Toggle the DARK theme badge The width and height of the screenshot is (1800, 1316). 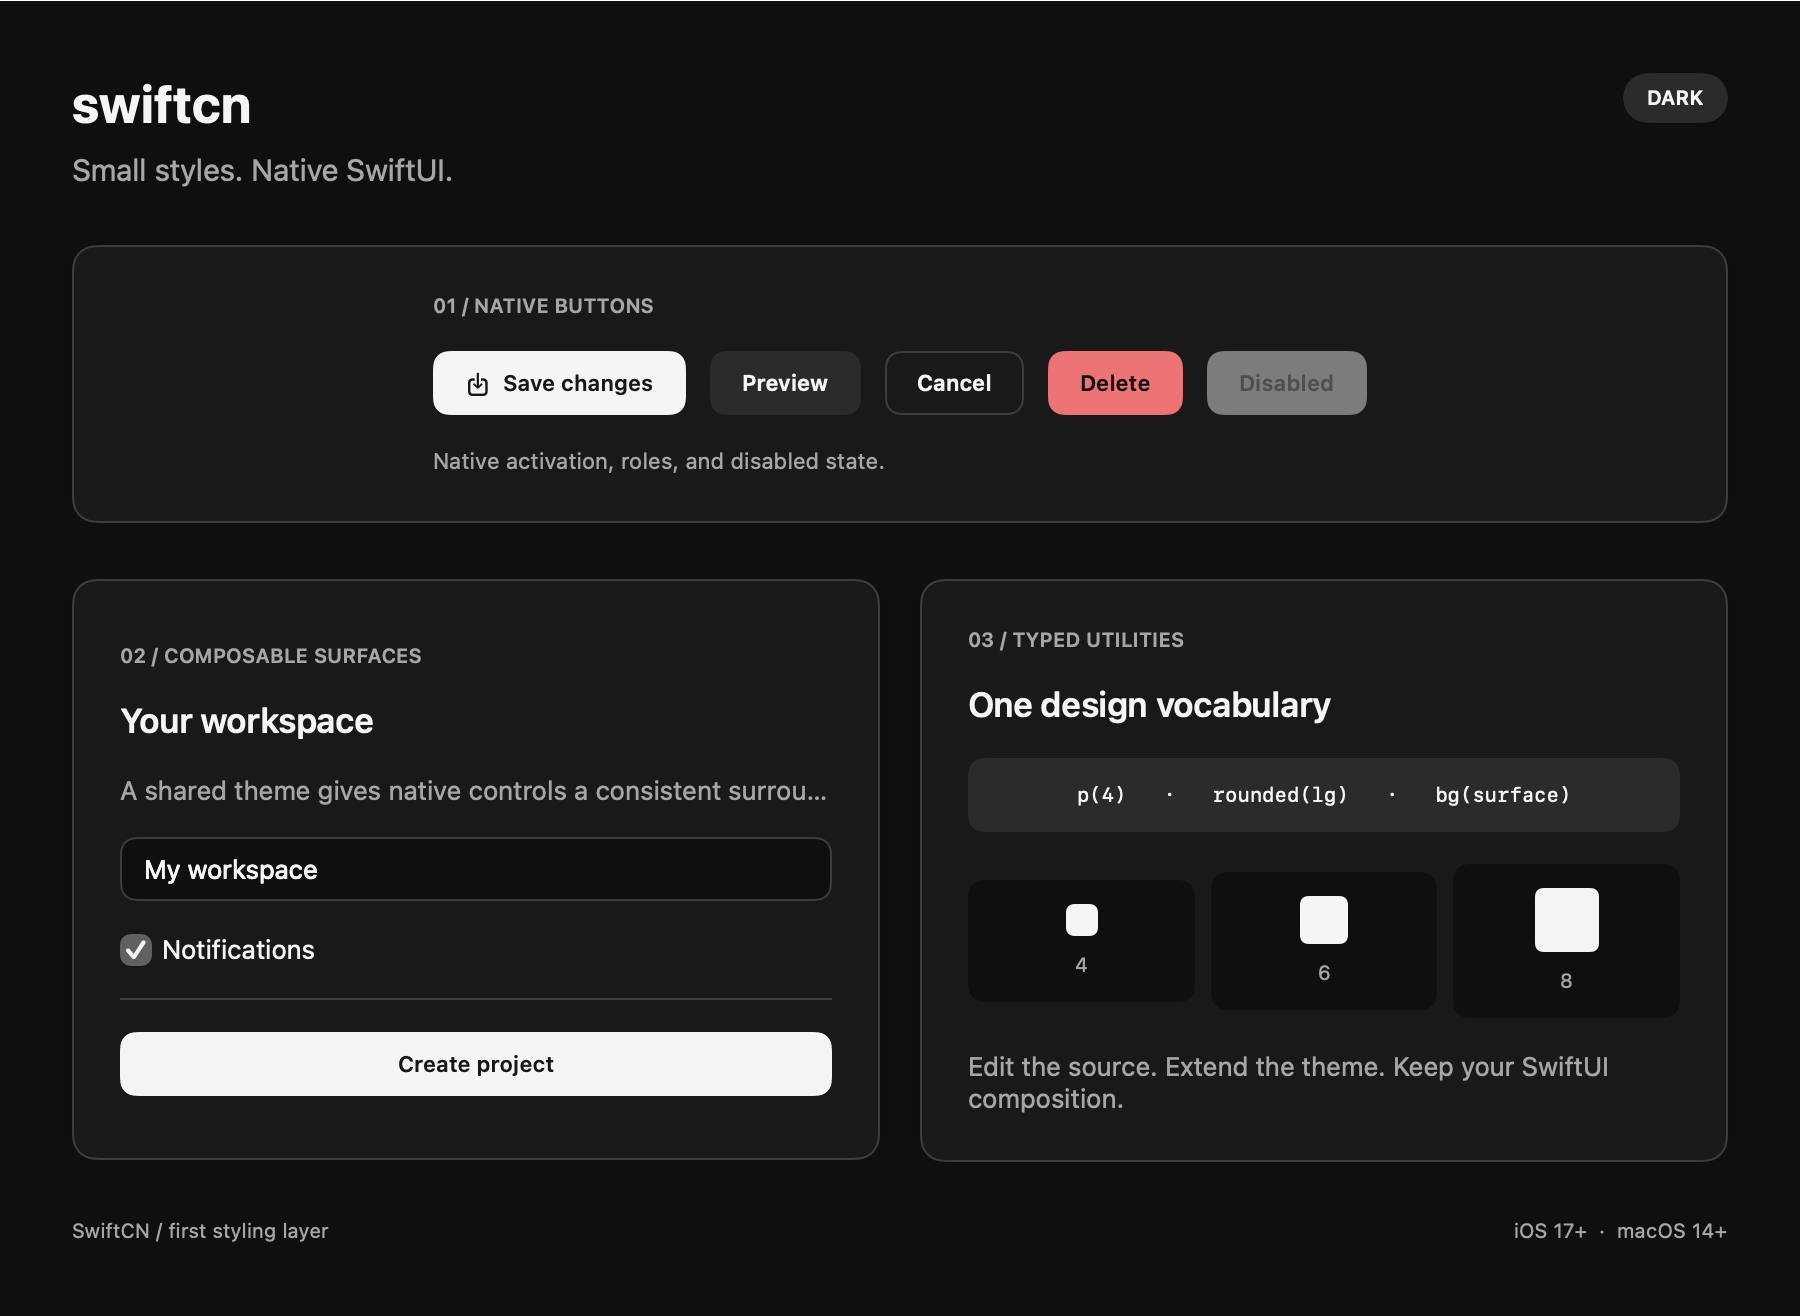1675,98
